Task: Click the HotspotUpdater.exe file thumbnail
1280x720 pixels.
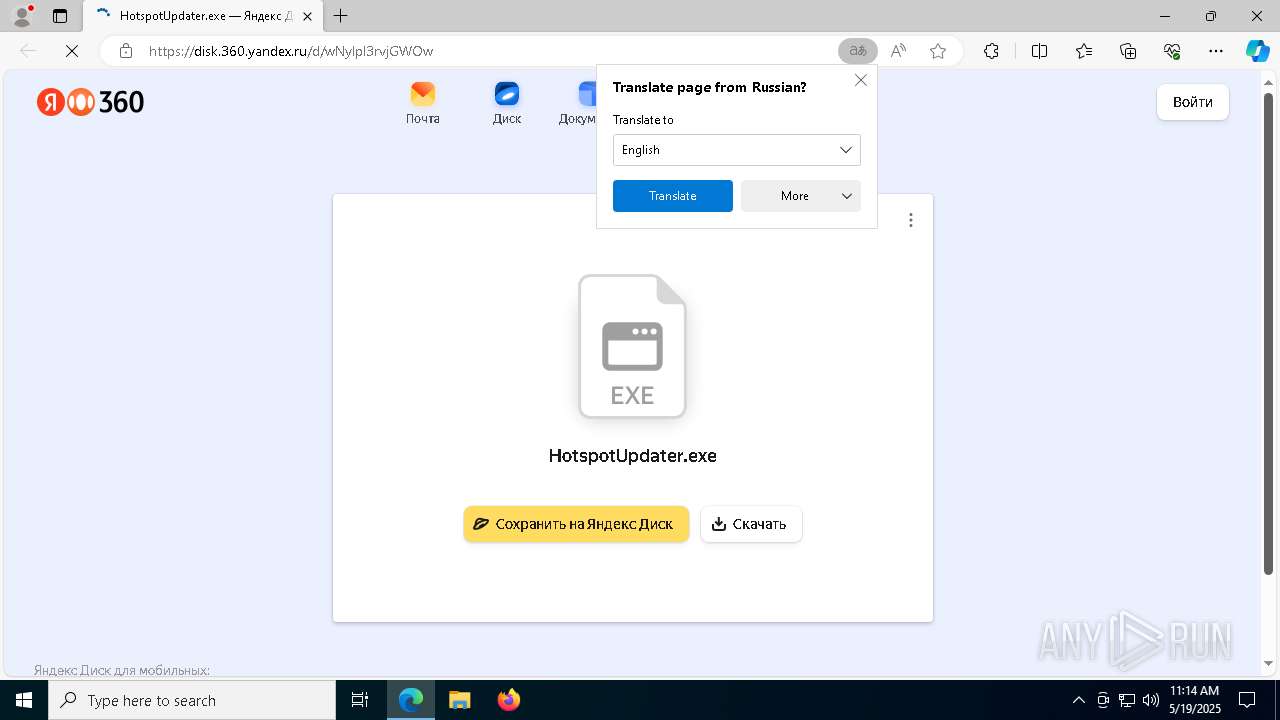Action: pyautogui.click(x=632, y=346)
